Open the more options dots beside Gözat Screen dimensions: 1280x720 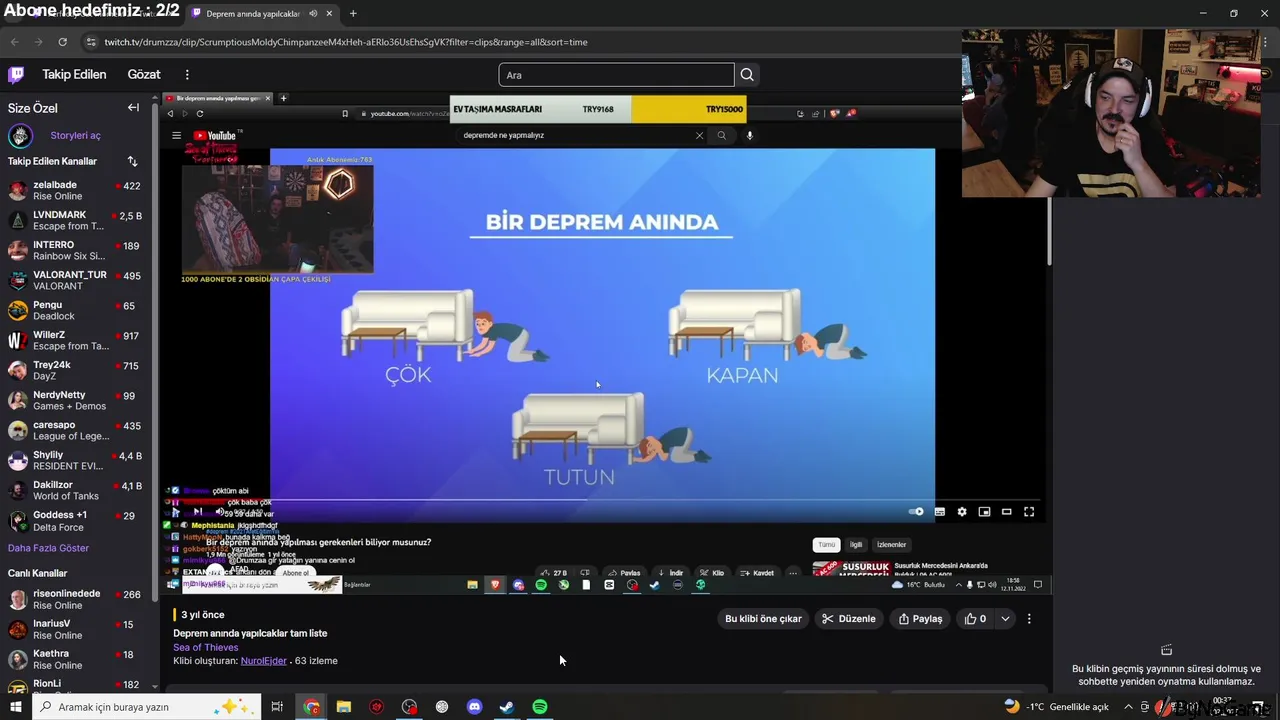187,75
